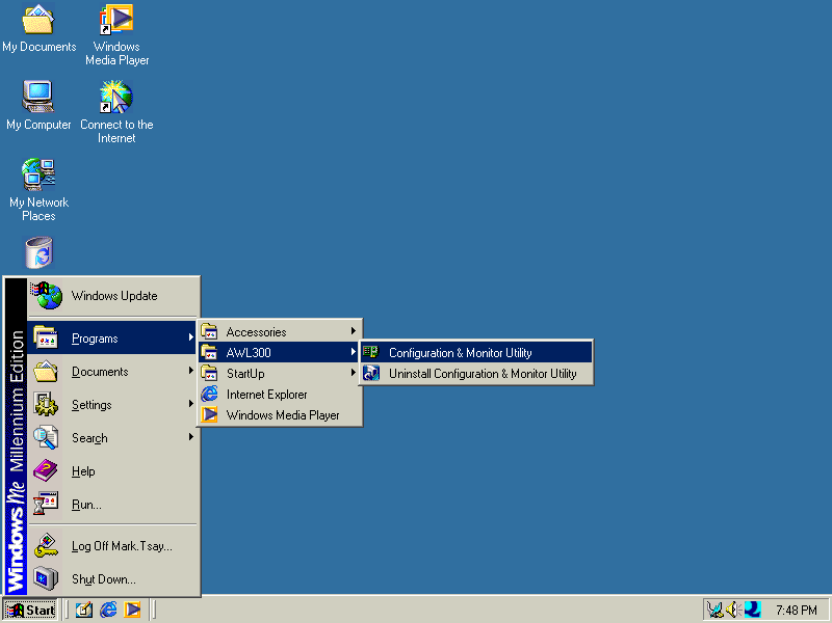Screen dimensions: 832x623
Task: Choose Shut Down... from the Start menu
Action: [113, 578]
